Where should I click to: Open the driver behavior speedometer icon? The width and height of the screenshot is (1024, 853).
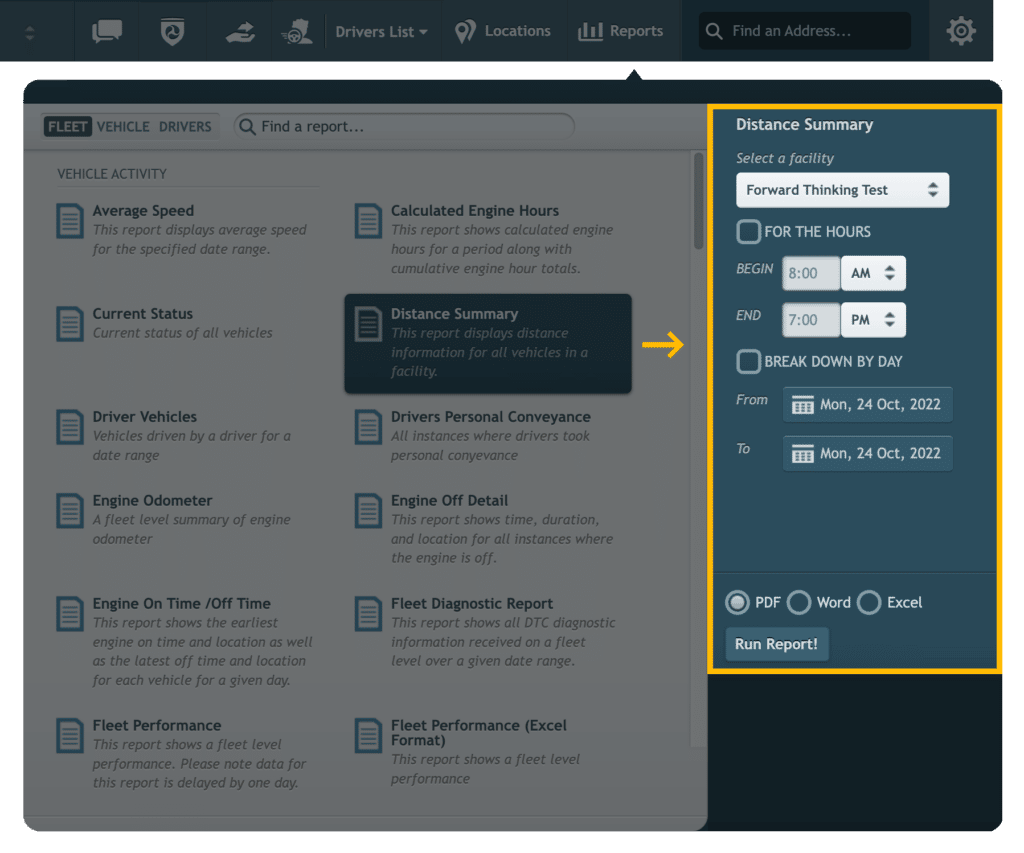tap(297, 31)
